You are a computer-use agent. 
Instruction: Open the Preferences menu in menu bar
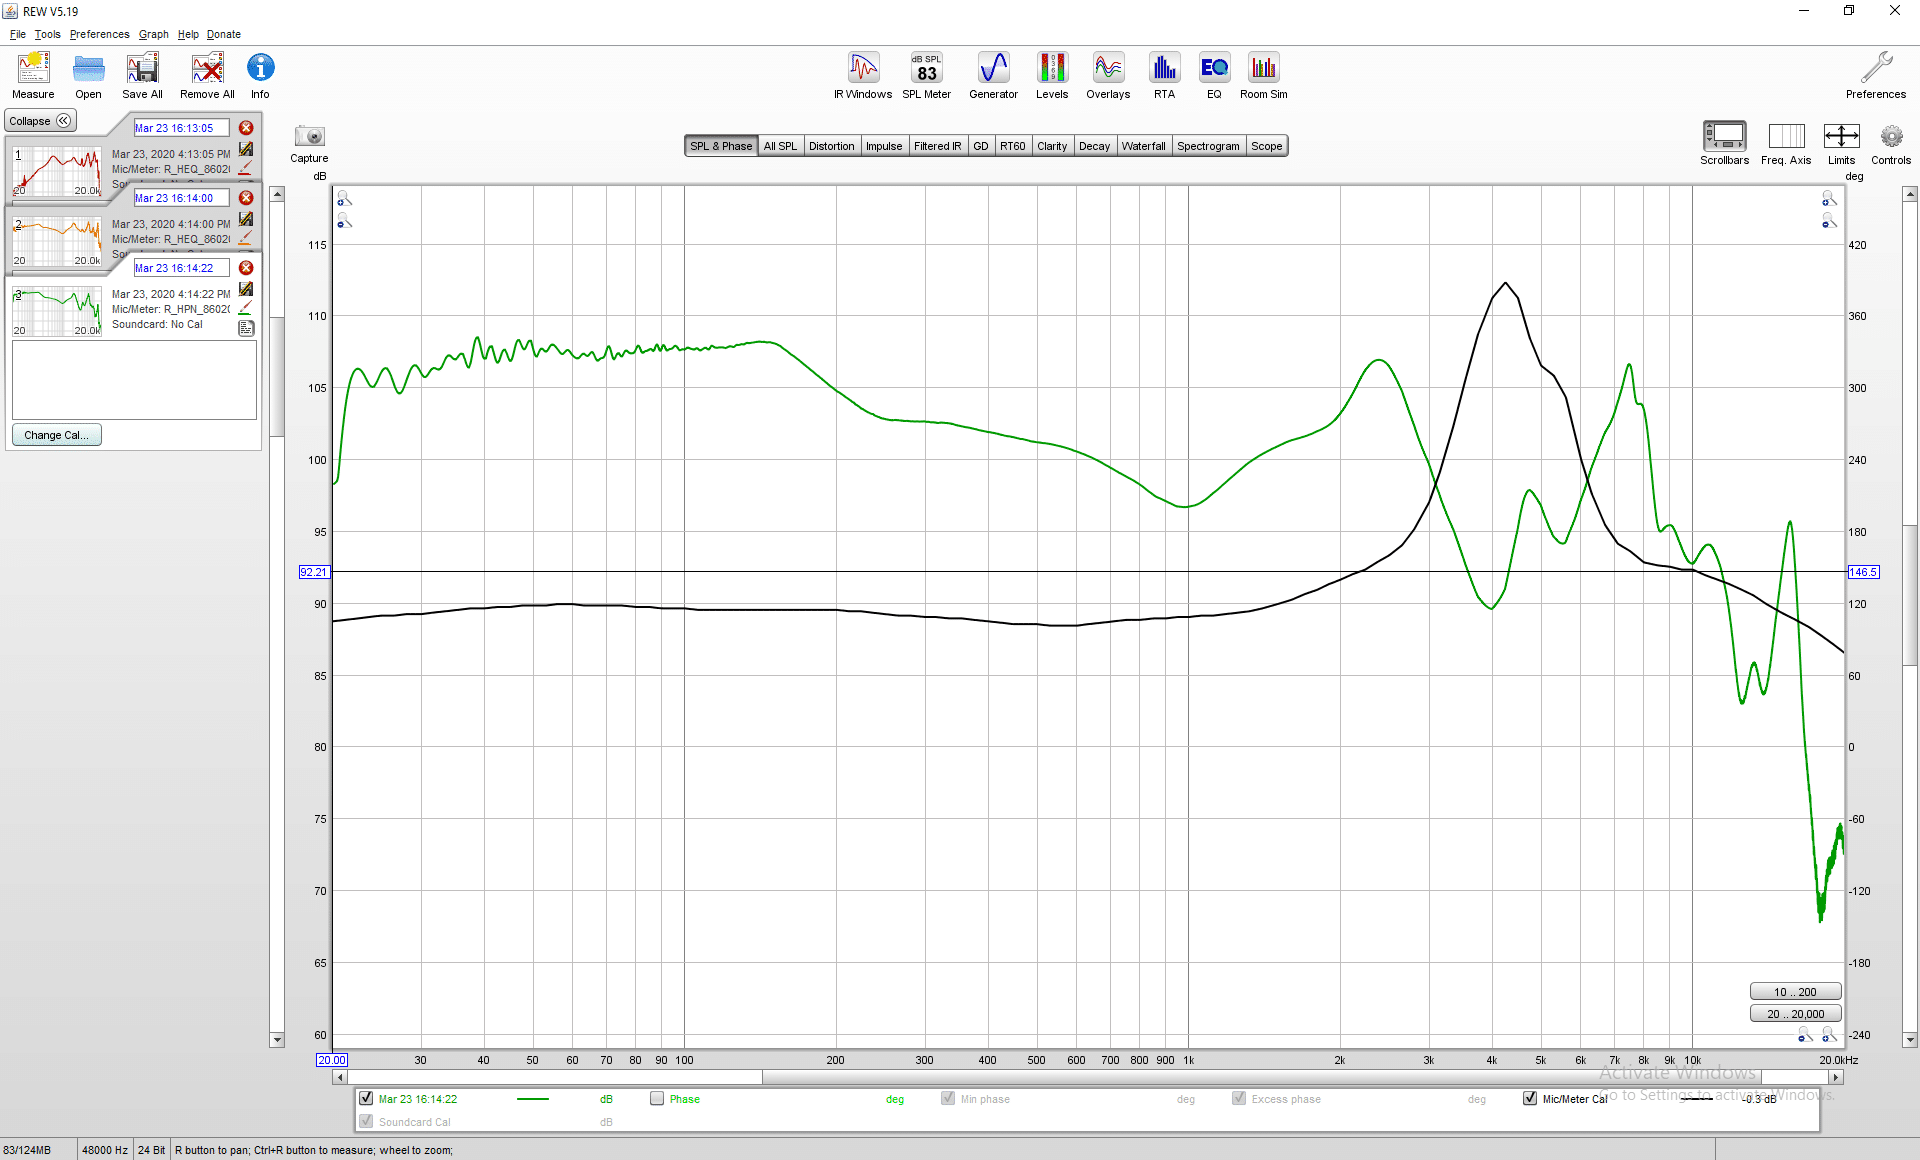tap(99, 34)
